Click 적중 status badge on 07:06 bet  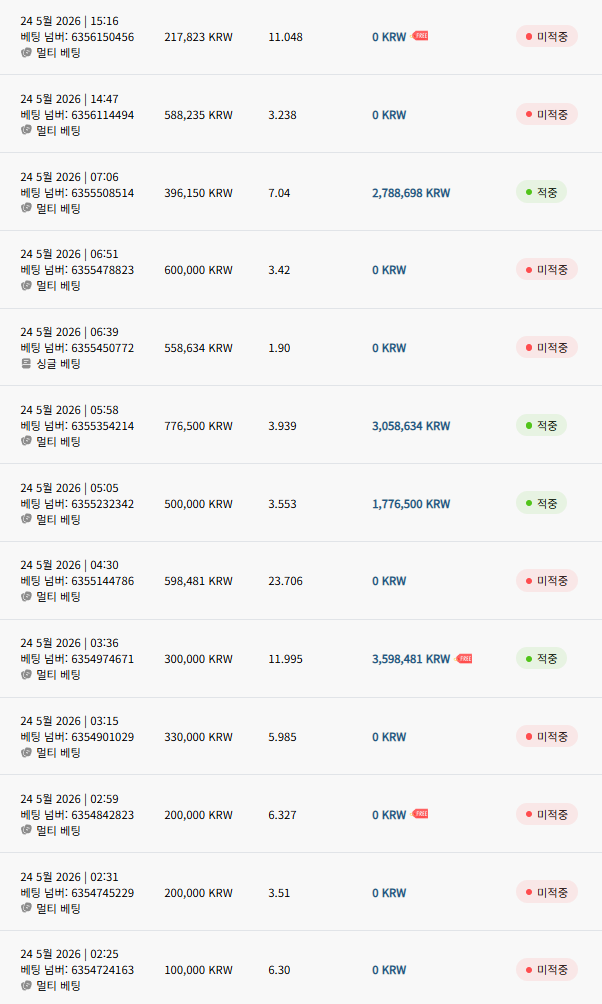click(541, 192)
